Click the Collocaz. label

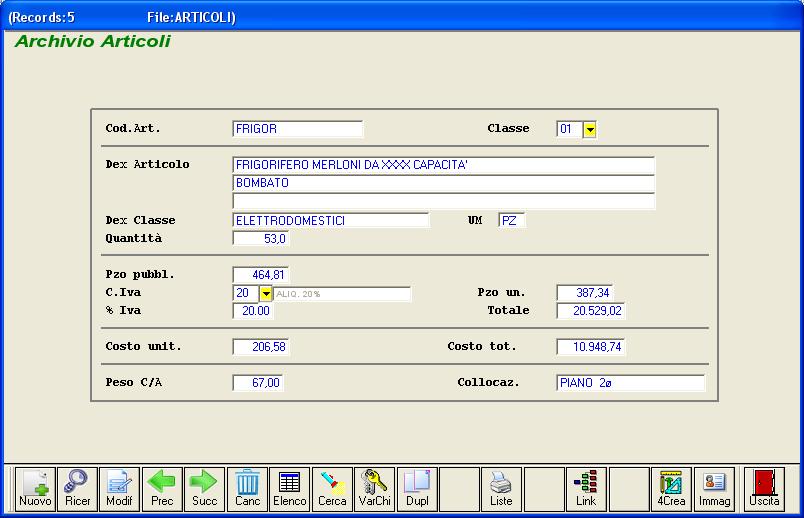(488, 382)
